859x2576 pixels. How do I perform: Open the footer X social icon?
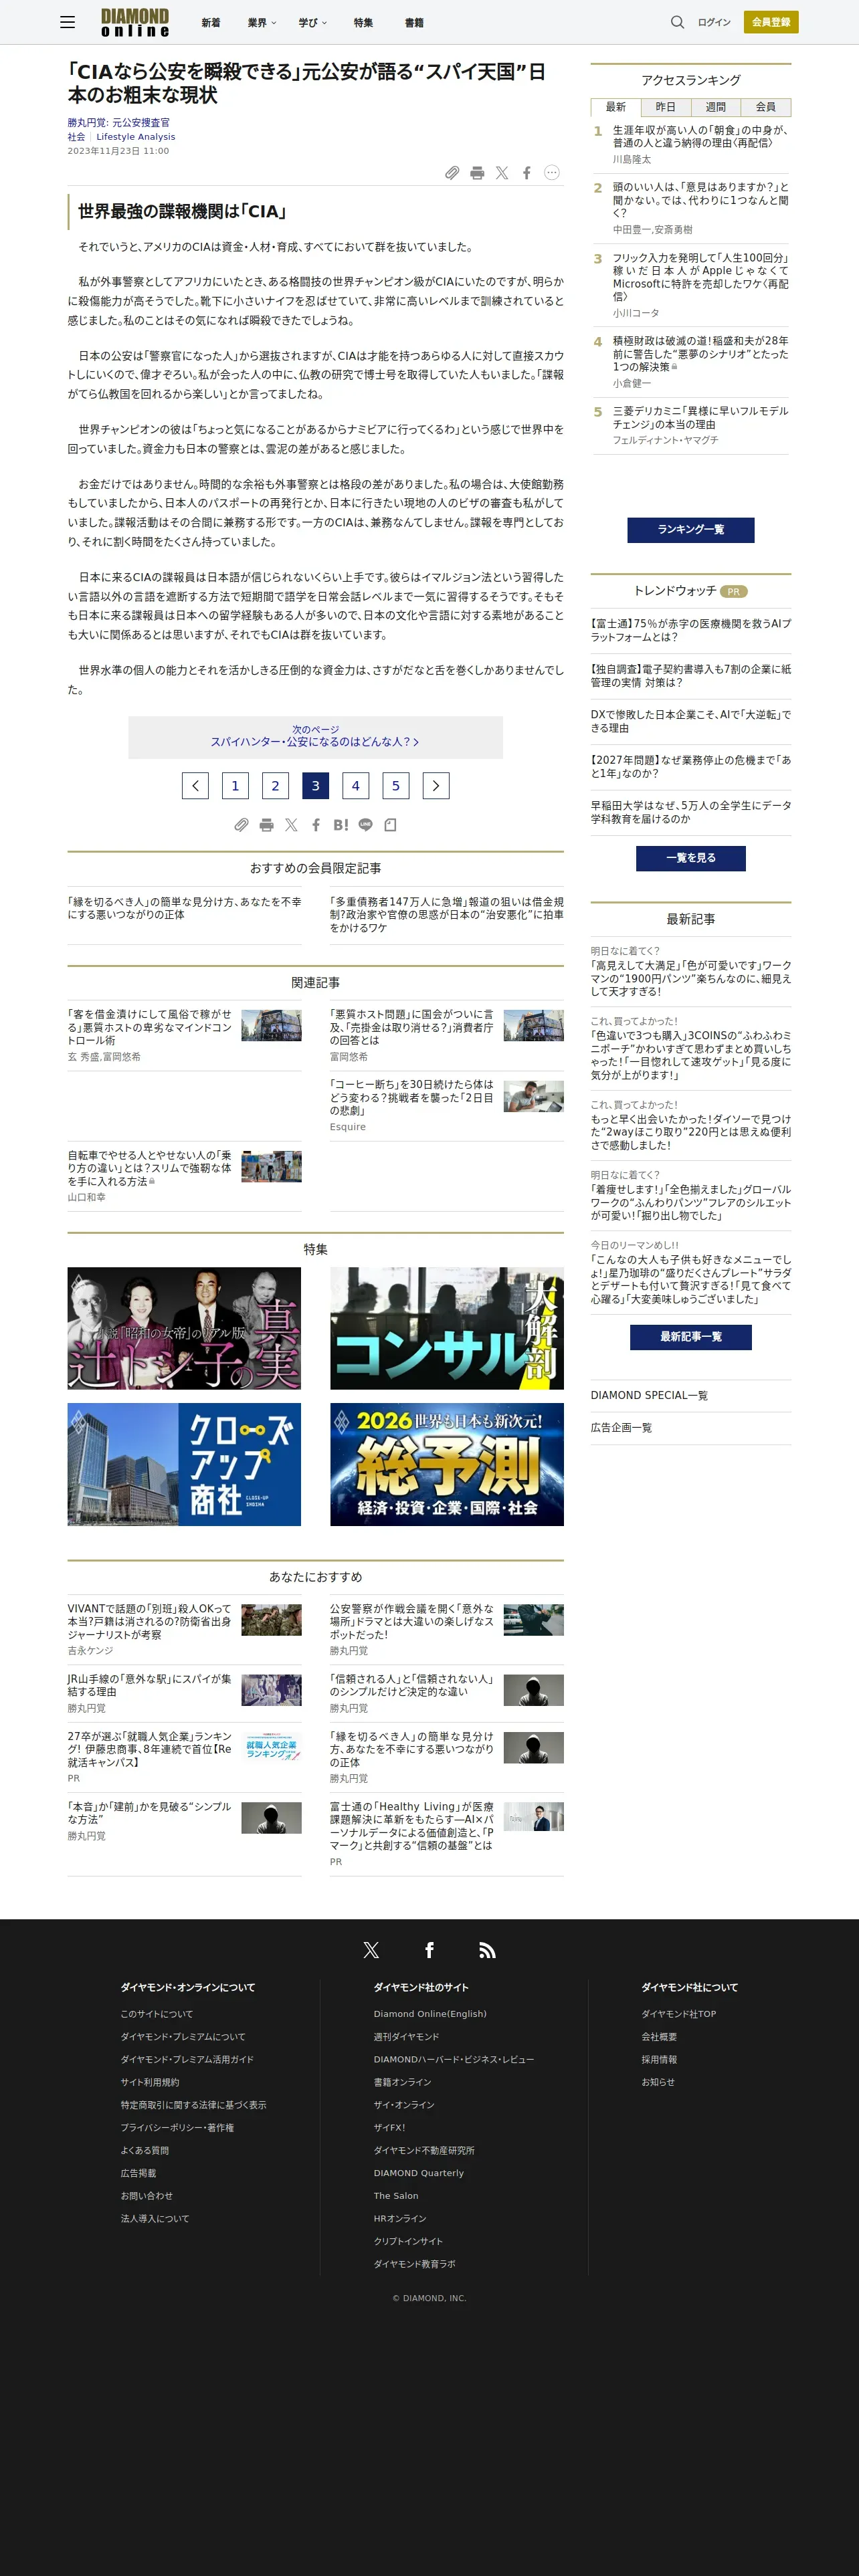pyautogui.click(x=371, y=1950)
